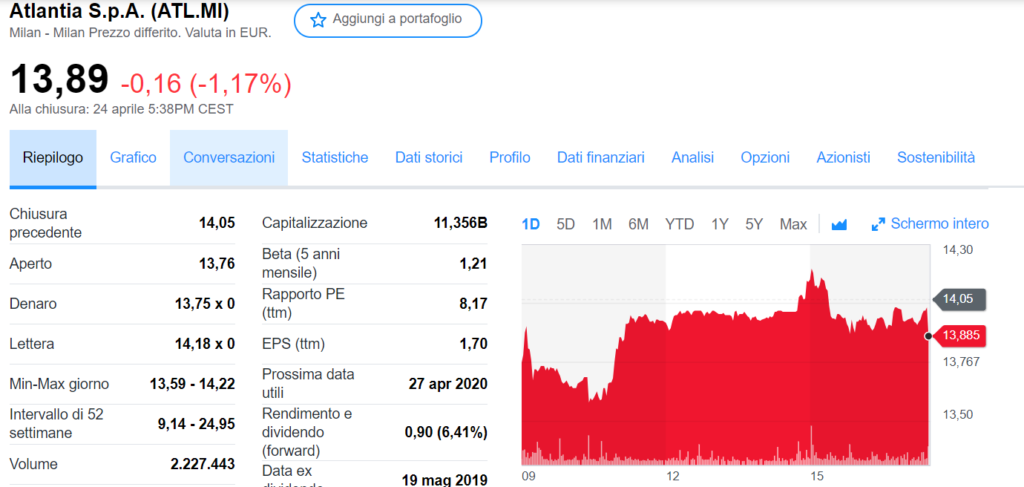The height and width of the screenshot is (487, 1024).
Task: Click the dividend yield value 0,90 (6,41%)
Action: tap(446, 432)
